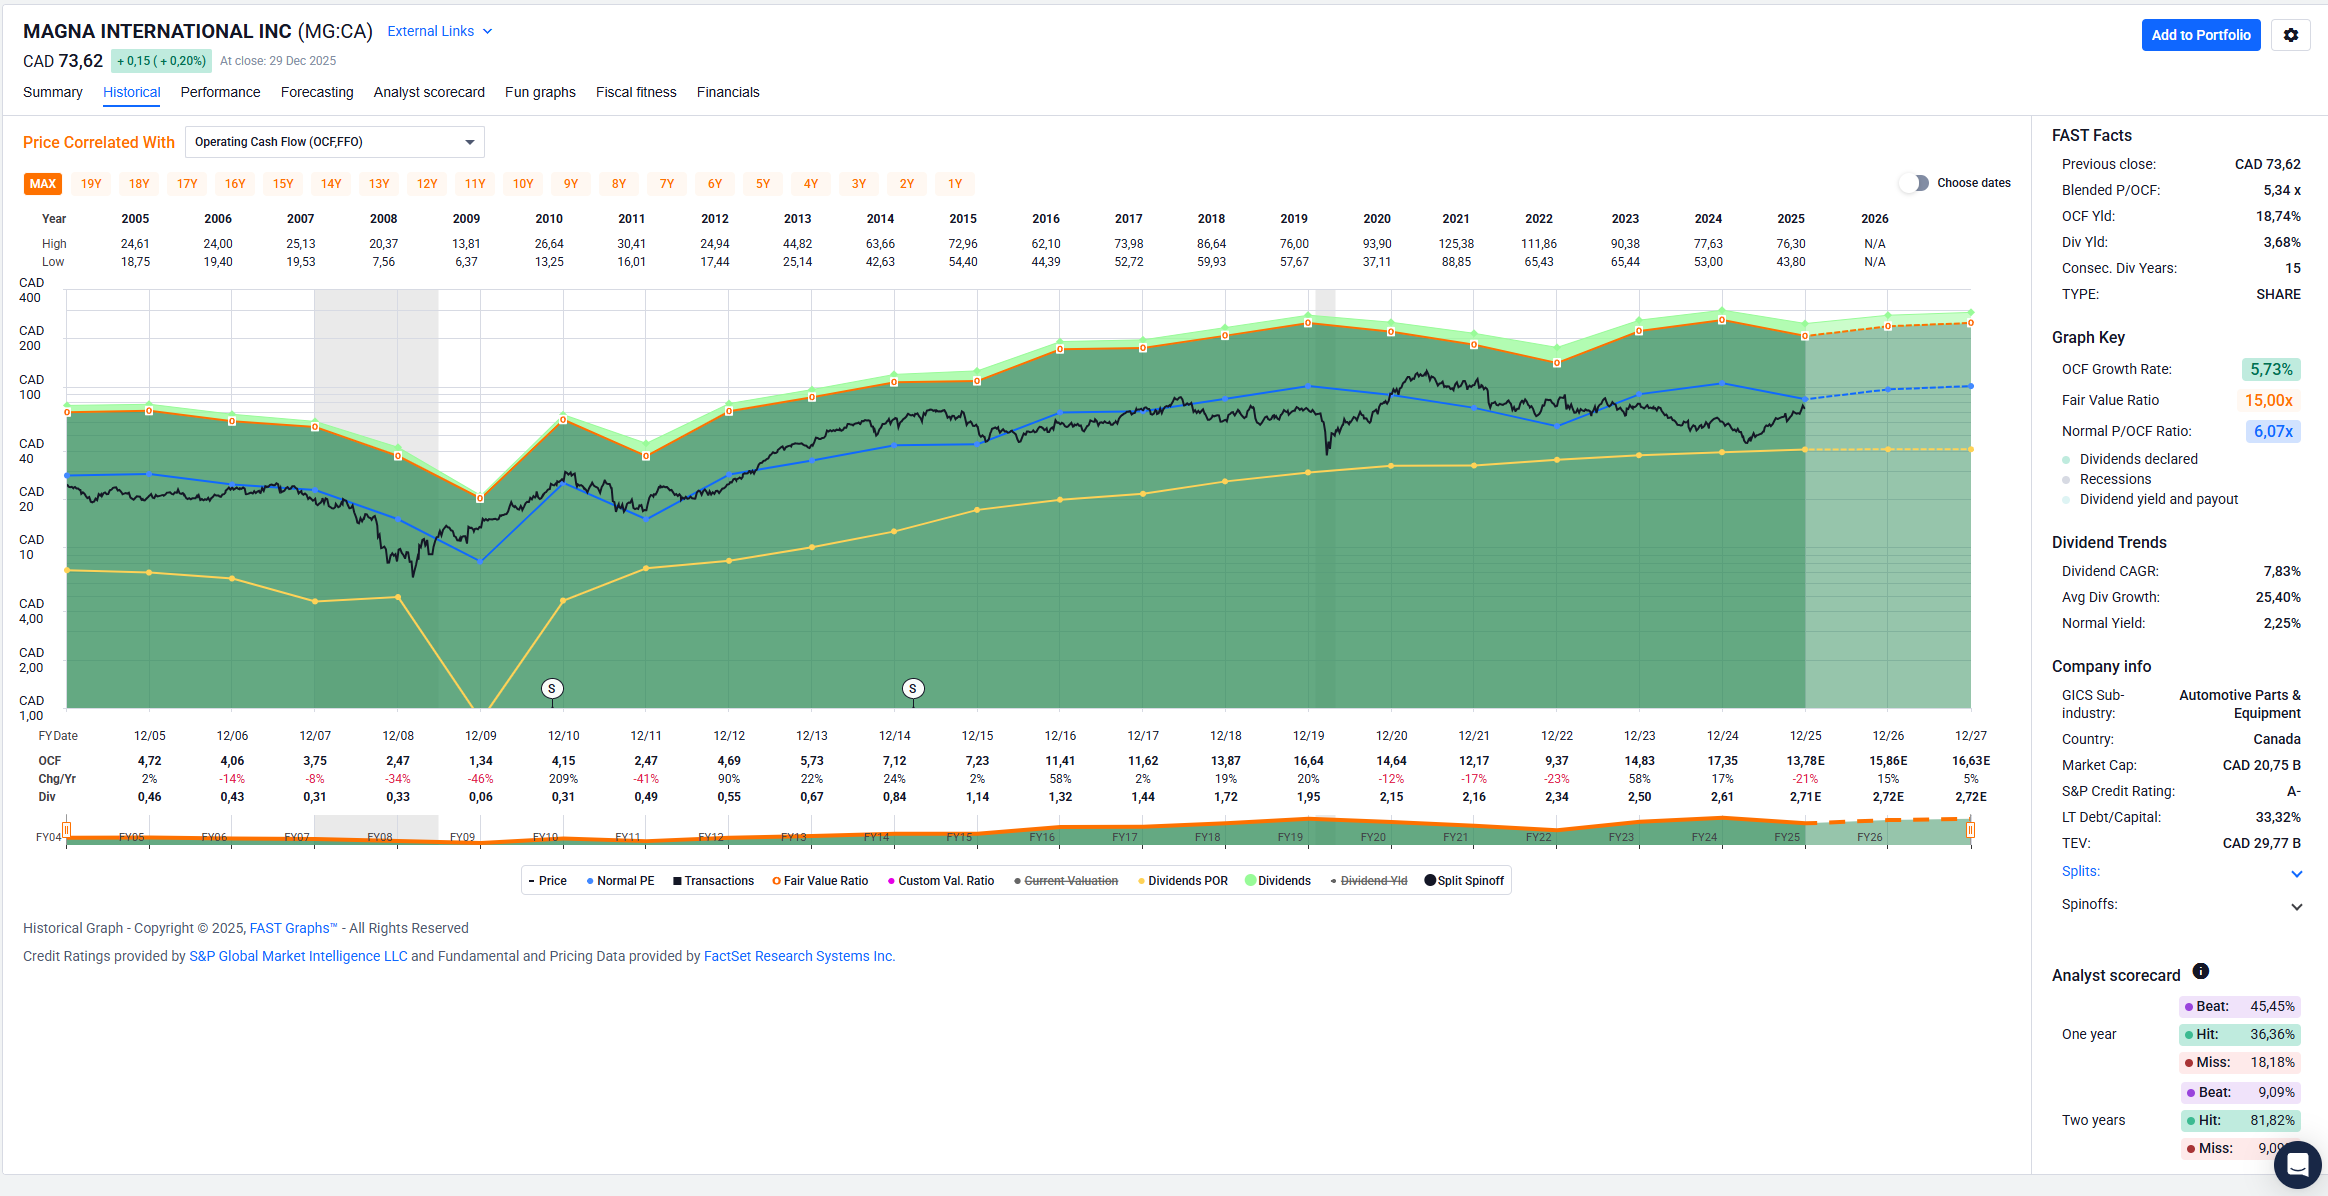Show the struck-out Current Valuation series
The height and width of the screenshot is (1196, 2328).
1070,881
